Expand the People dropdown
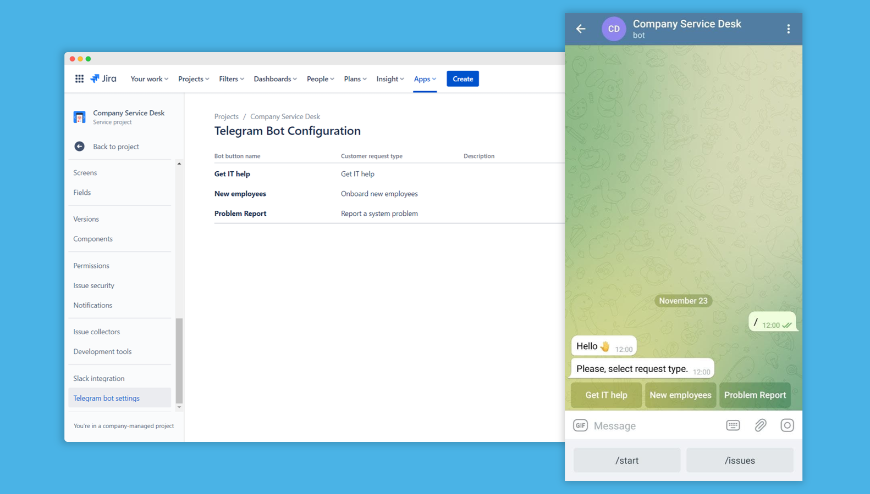This screenshot has height=494, width=870. point(320,79)
